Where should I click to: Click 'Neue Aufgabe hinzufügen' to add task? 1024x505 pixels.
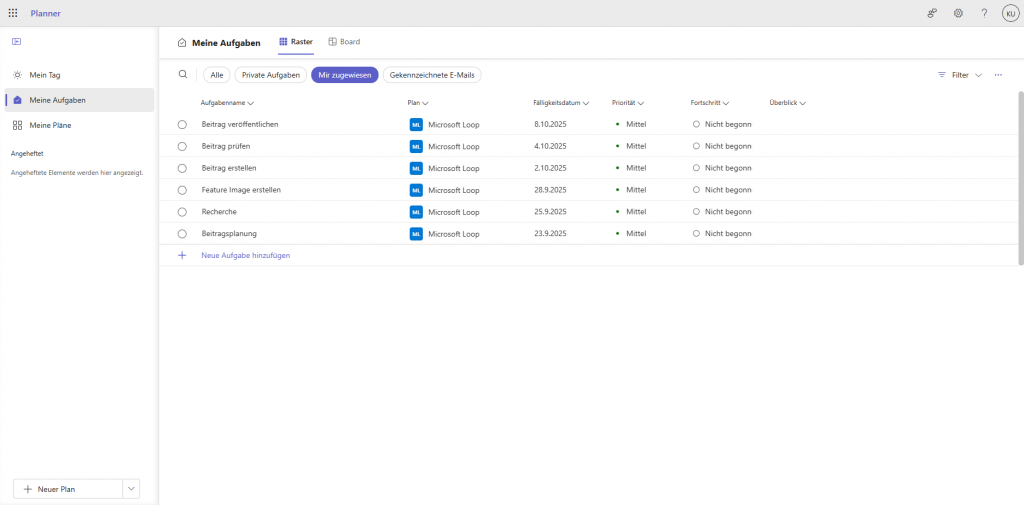coord(245,256)
